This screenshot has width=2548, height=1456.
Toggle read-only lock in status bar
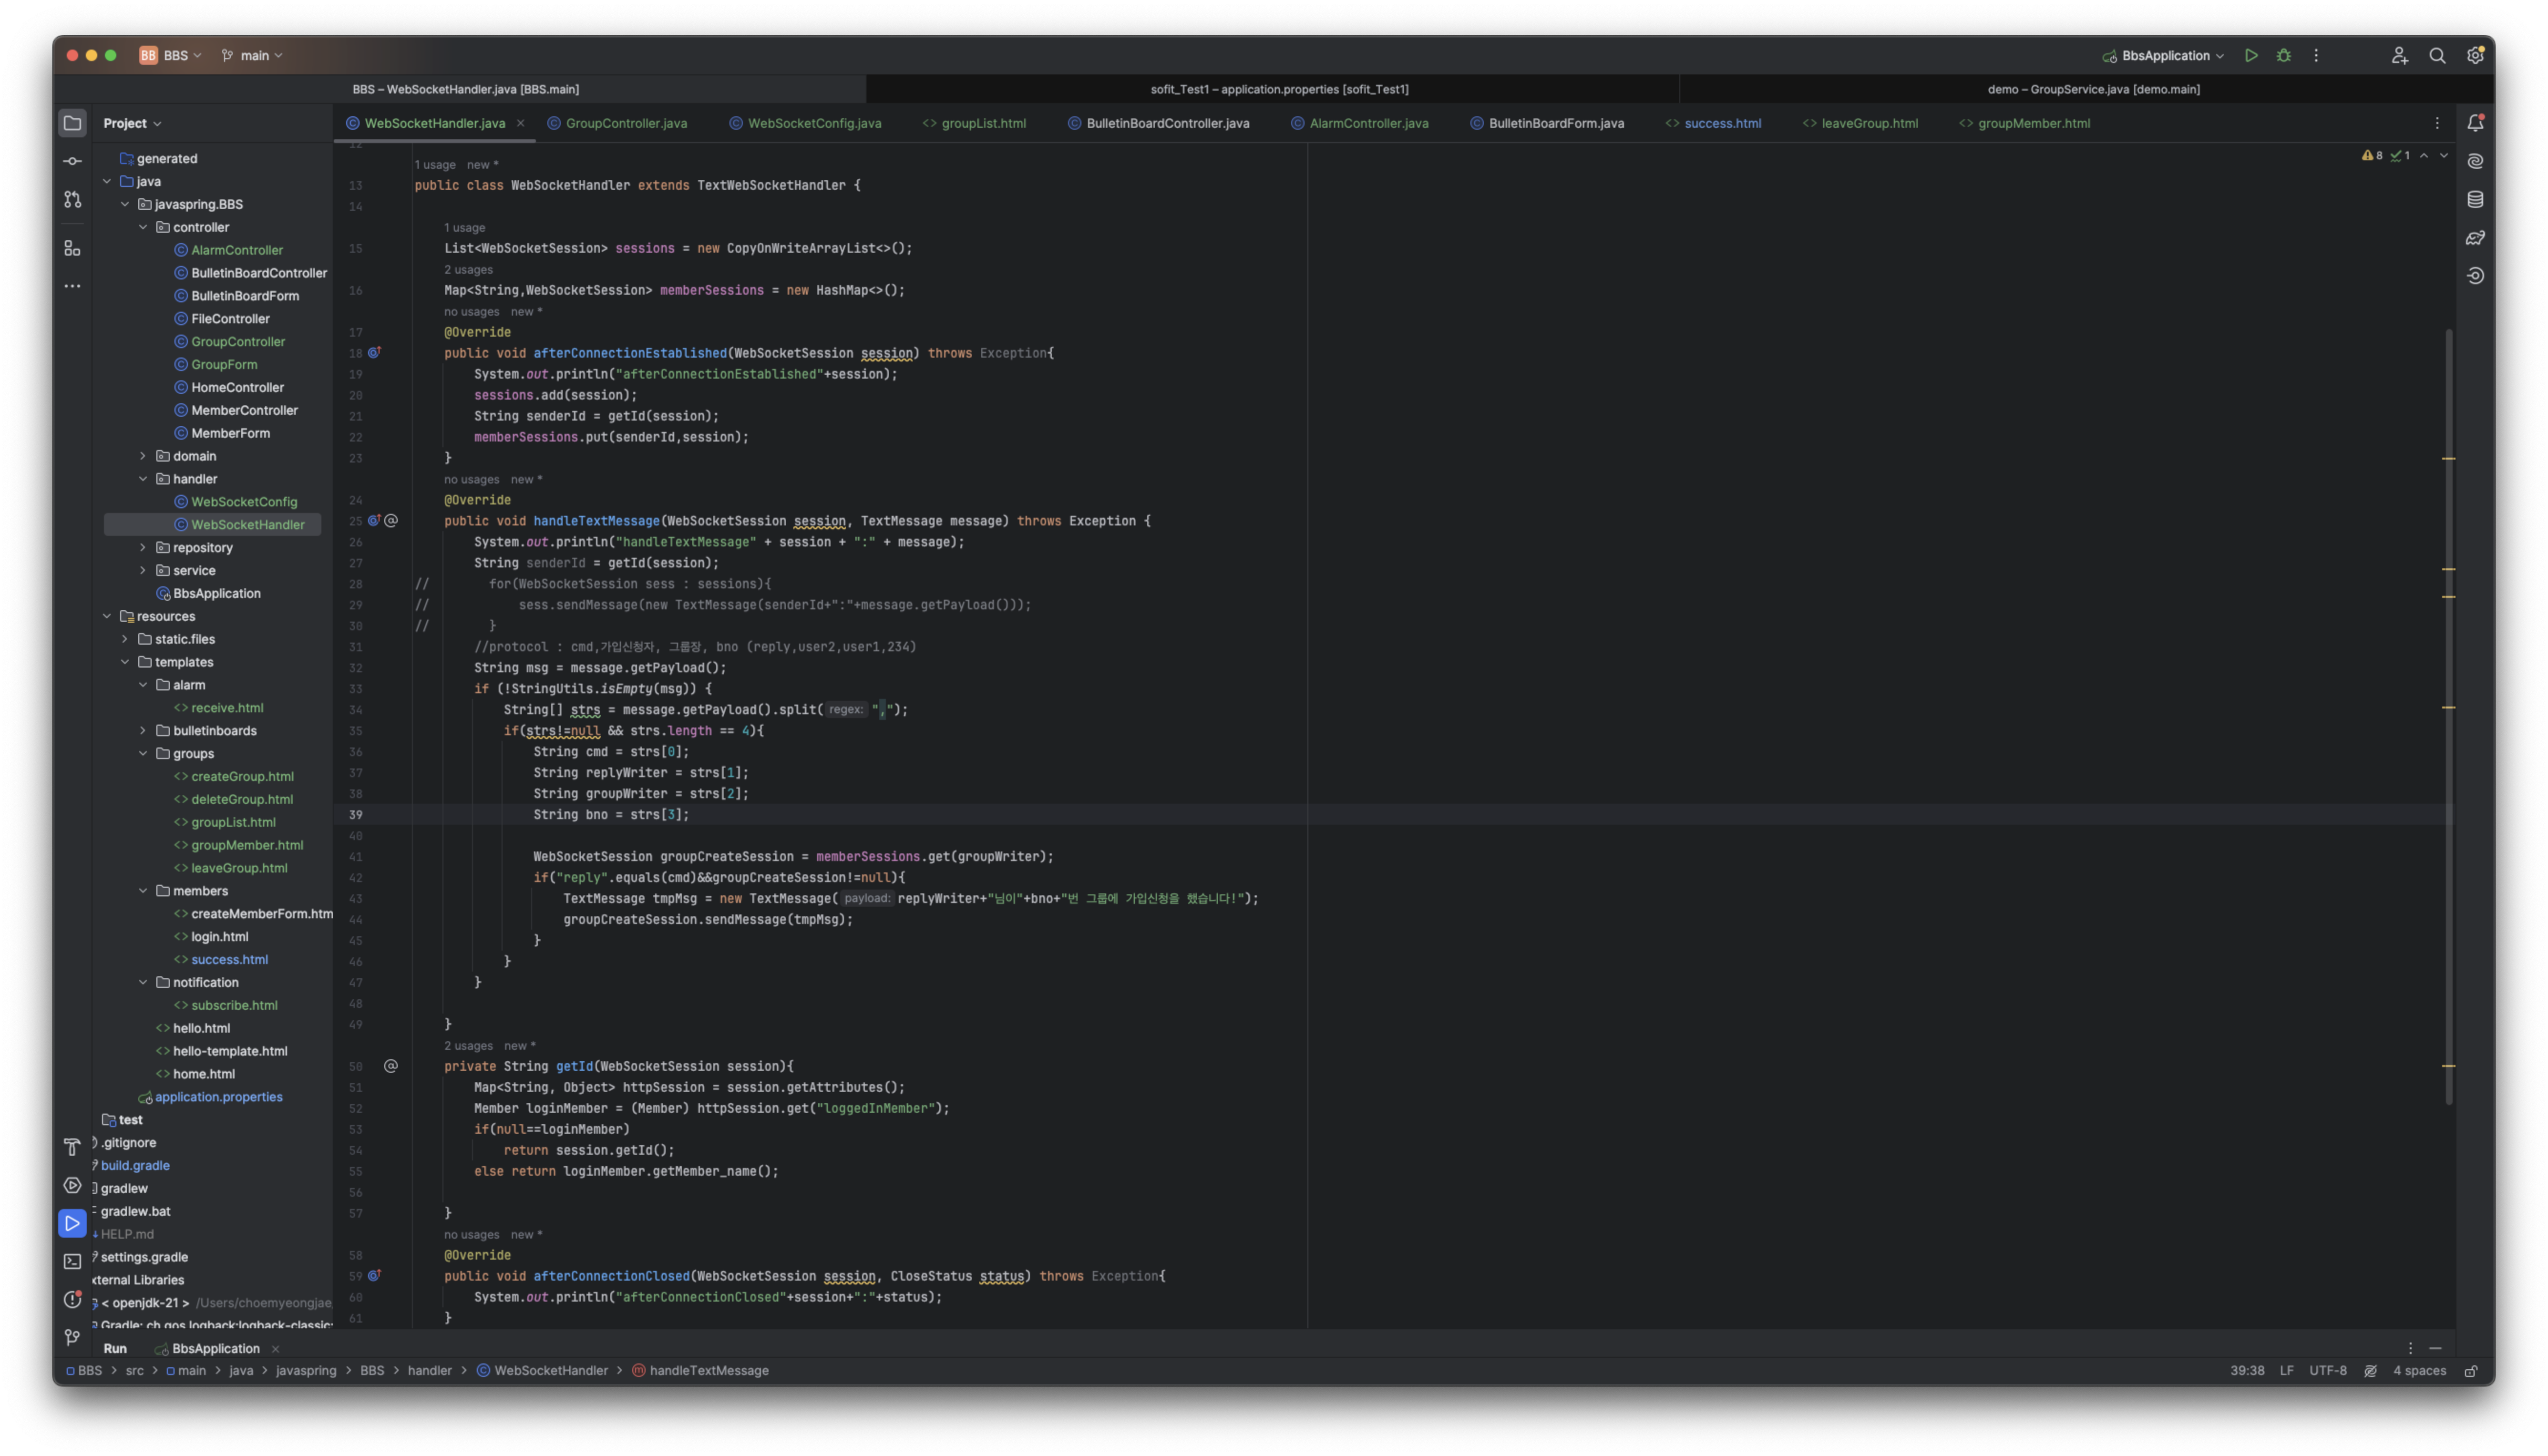(x=2471, y=1371)
